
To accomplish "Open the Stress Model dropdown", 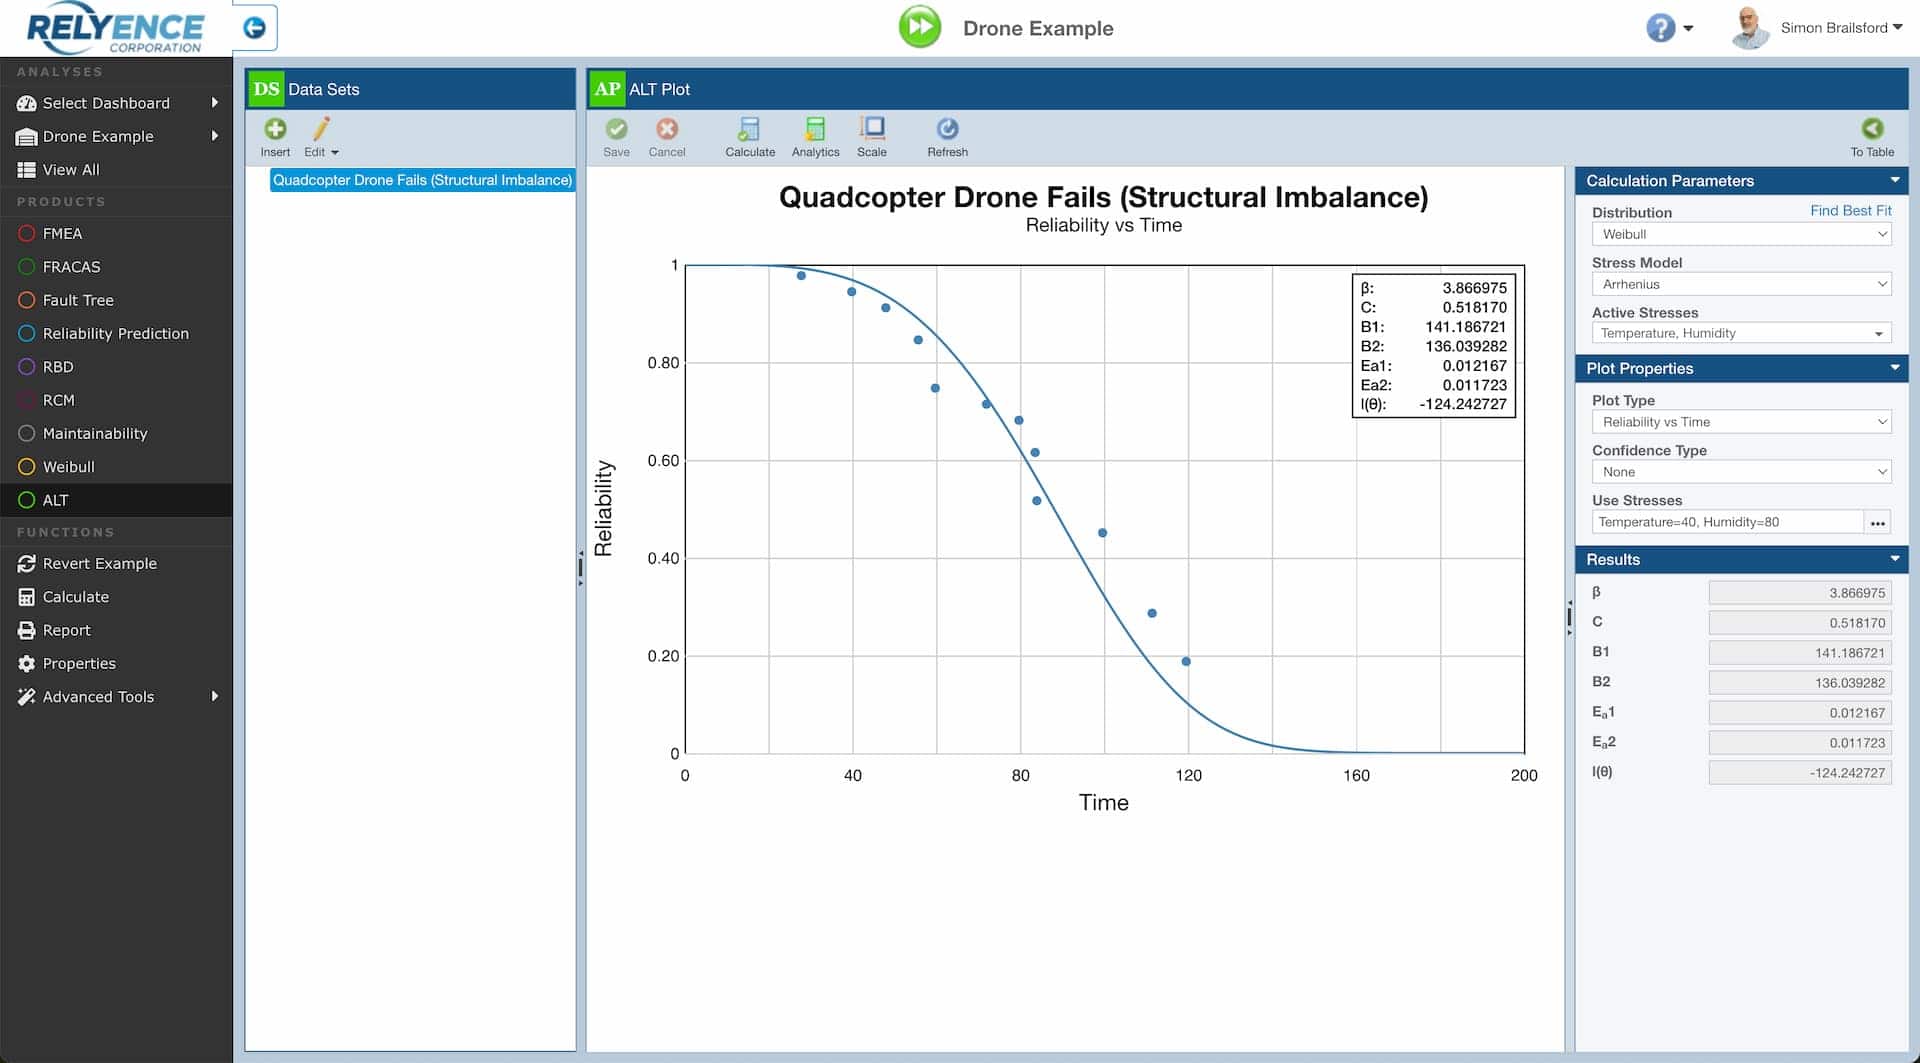I will [1741, 284].
